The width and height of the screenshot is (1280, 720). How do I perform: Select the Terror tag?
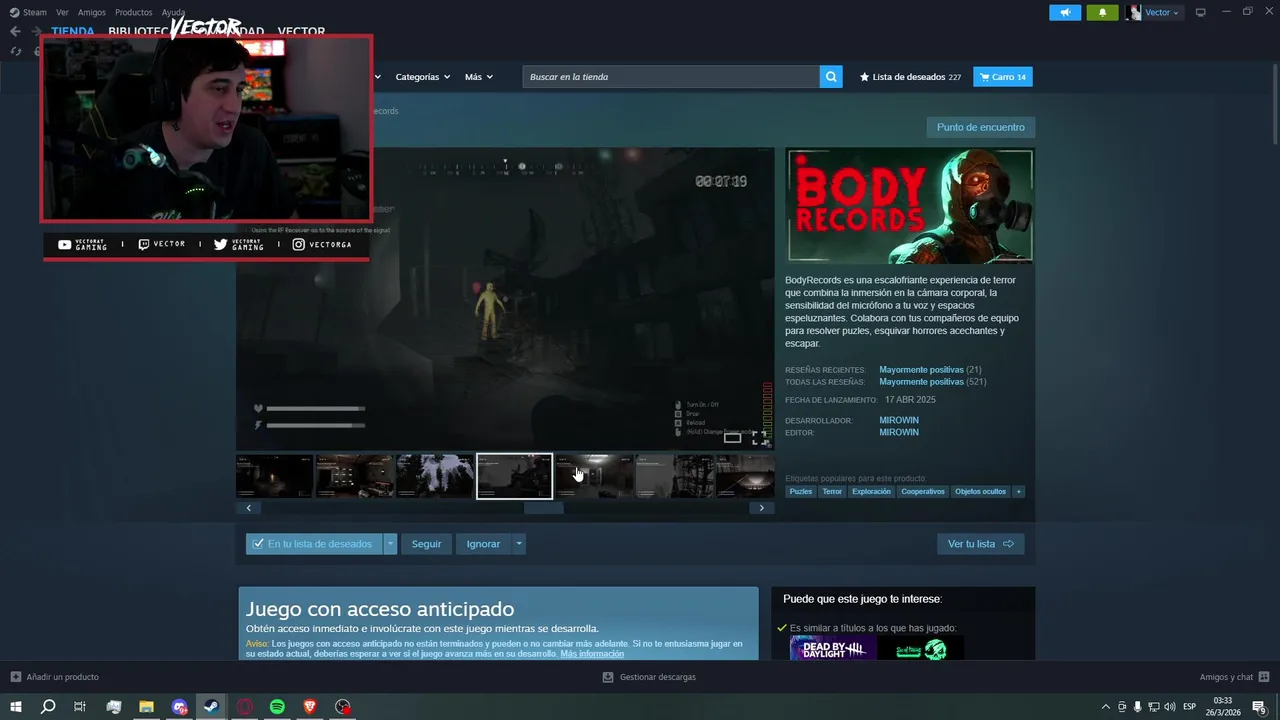832,492
